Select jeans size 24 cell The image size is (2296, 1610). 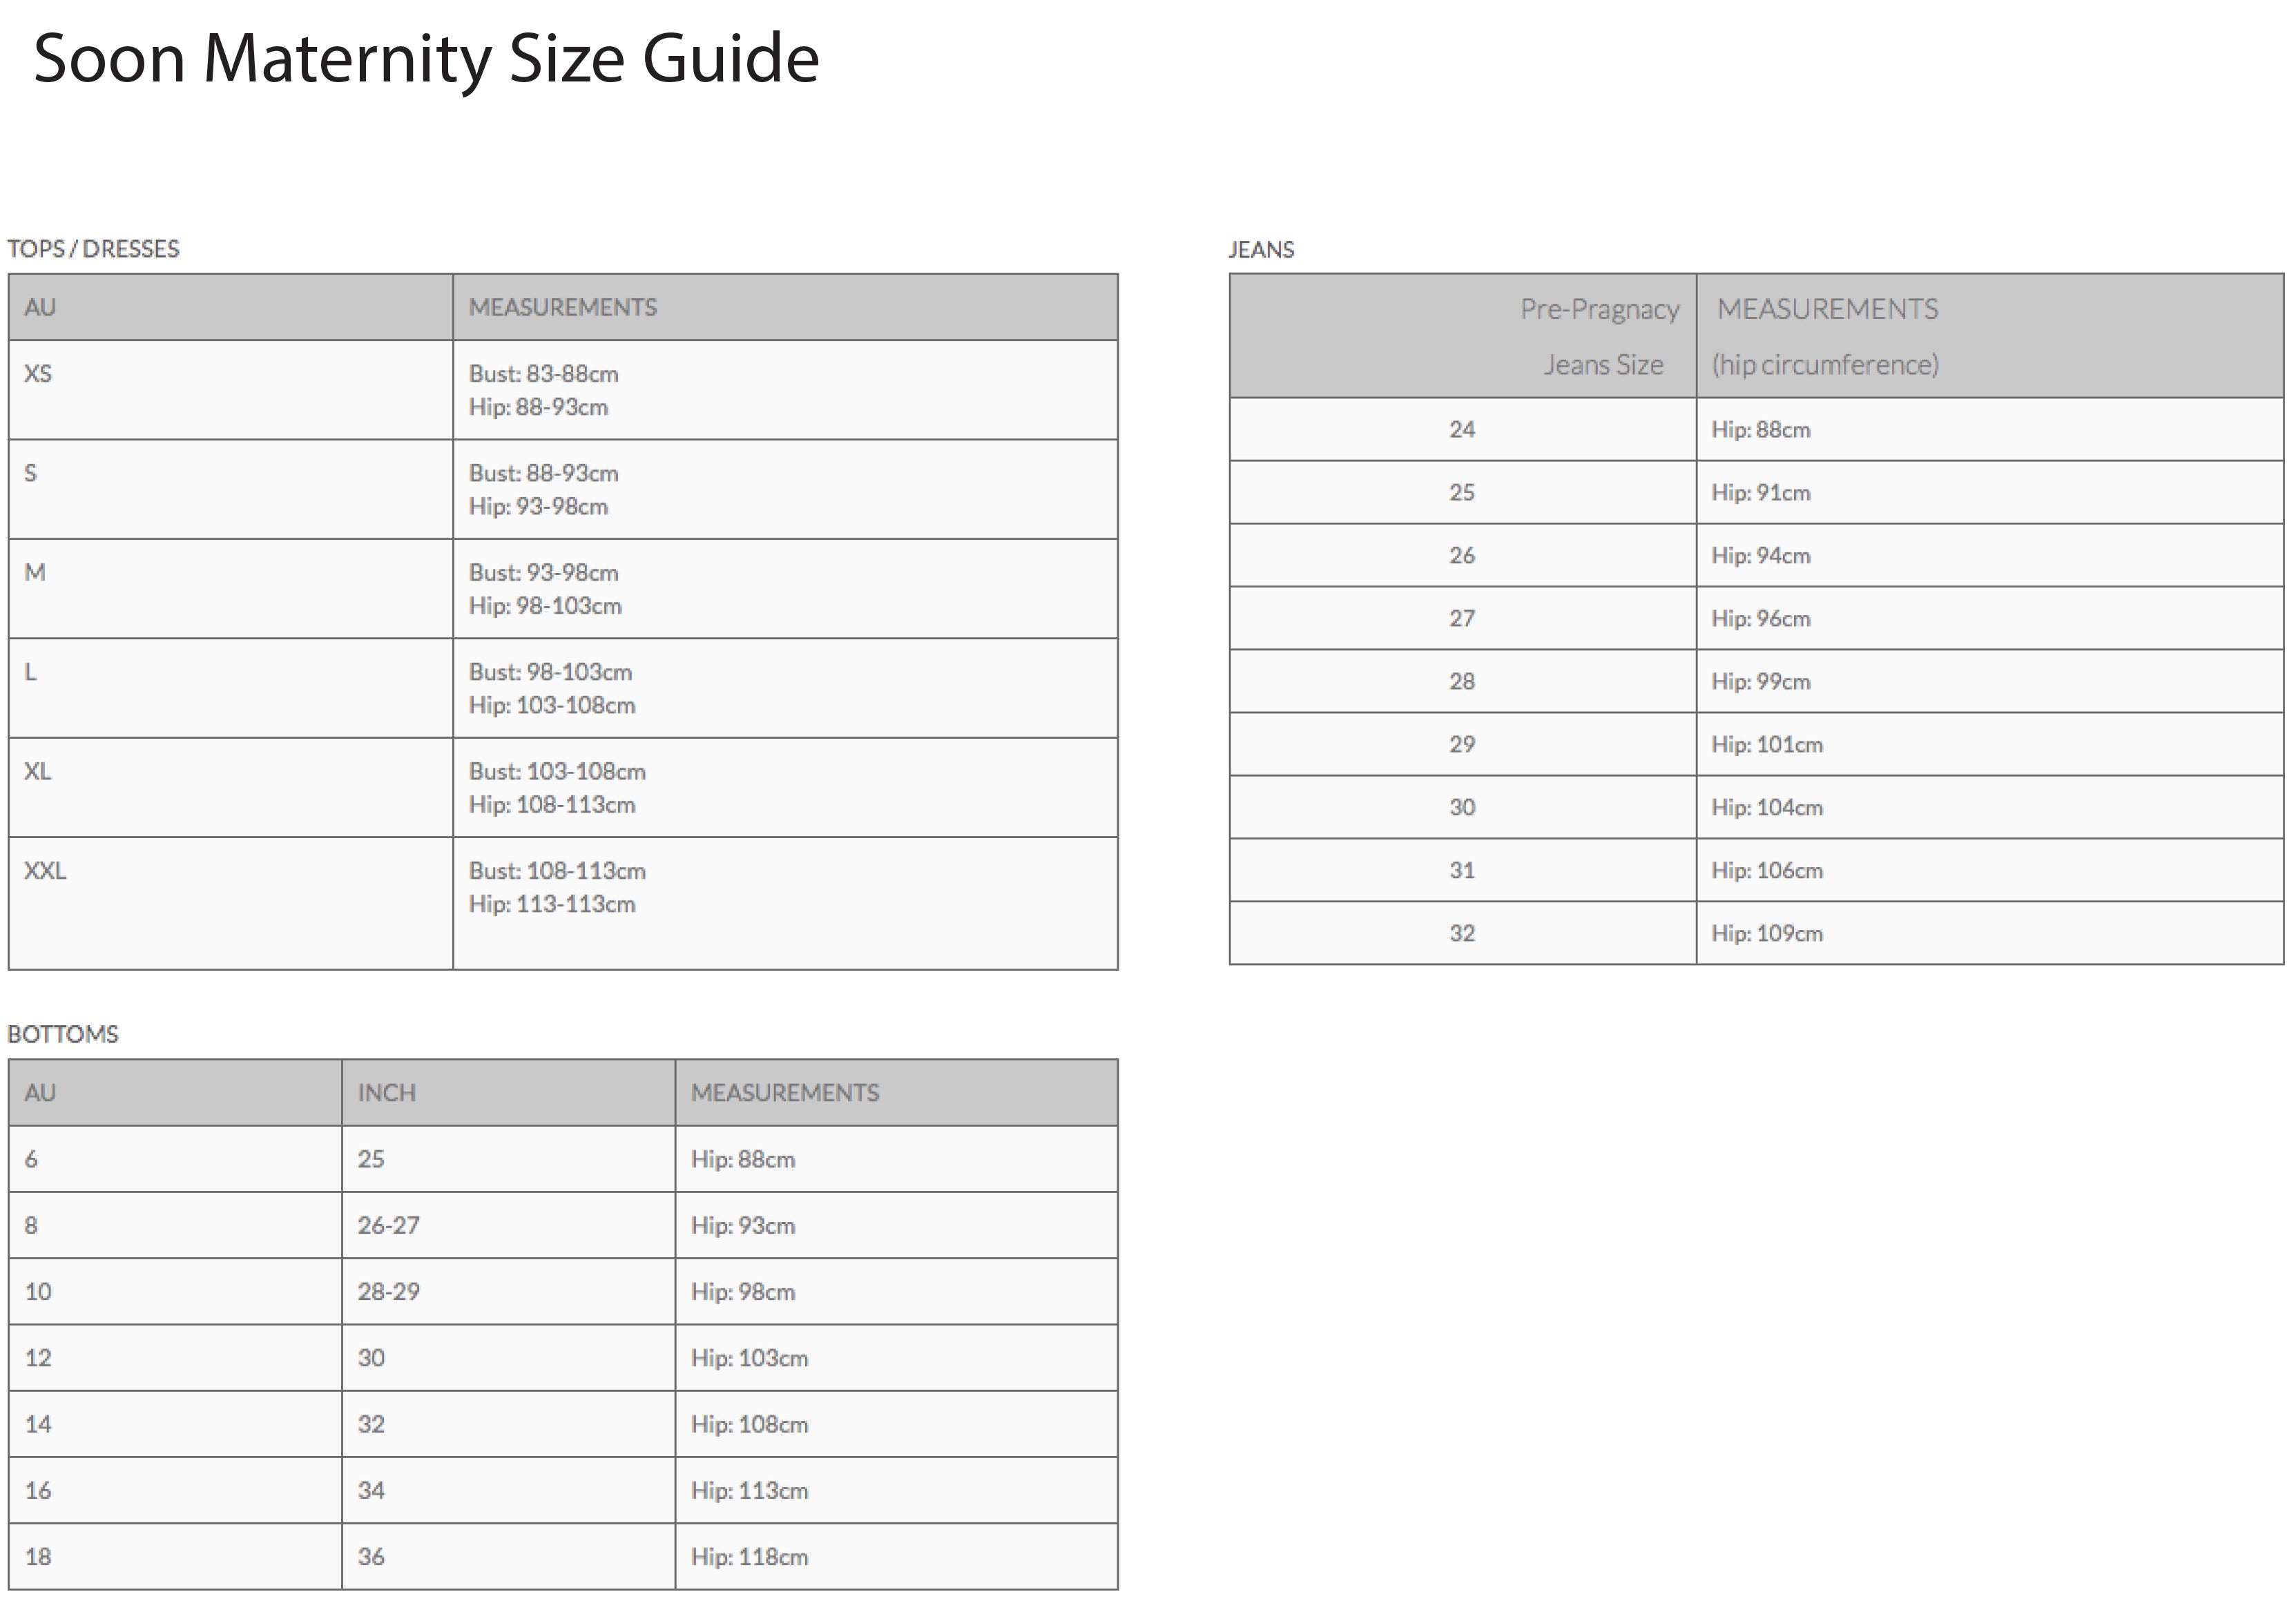pos(1461,430)
